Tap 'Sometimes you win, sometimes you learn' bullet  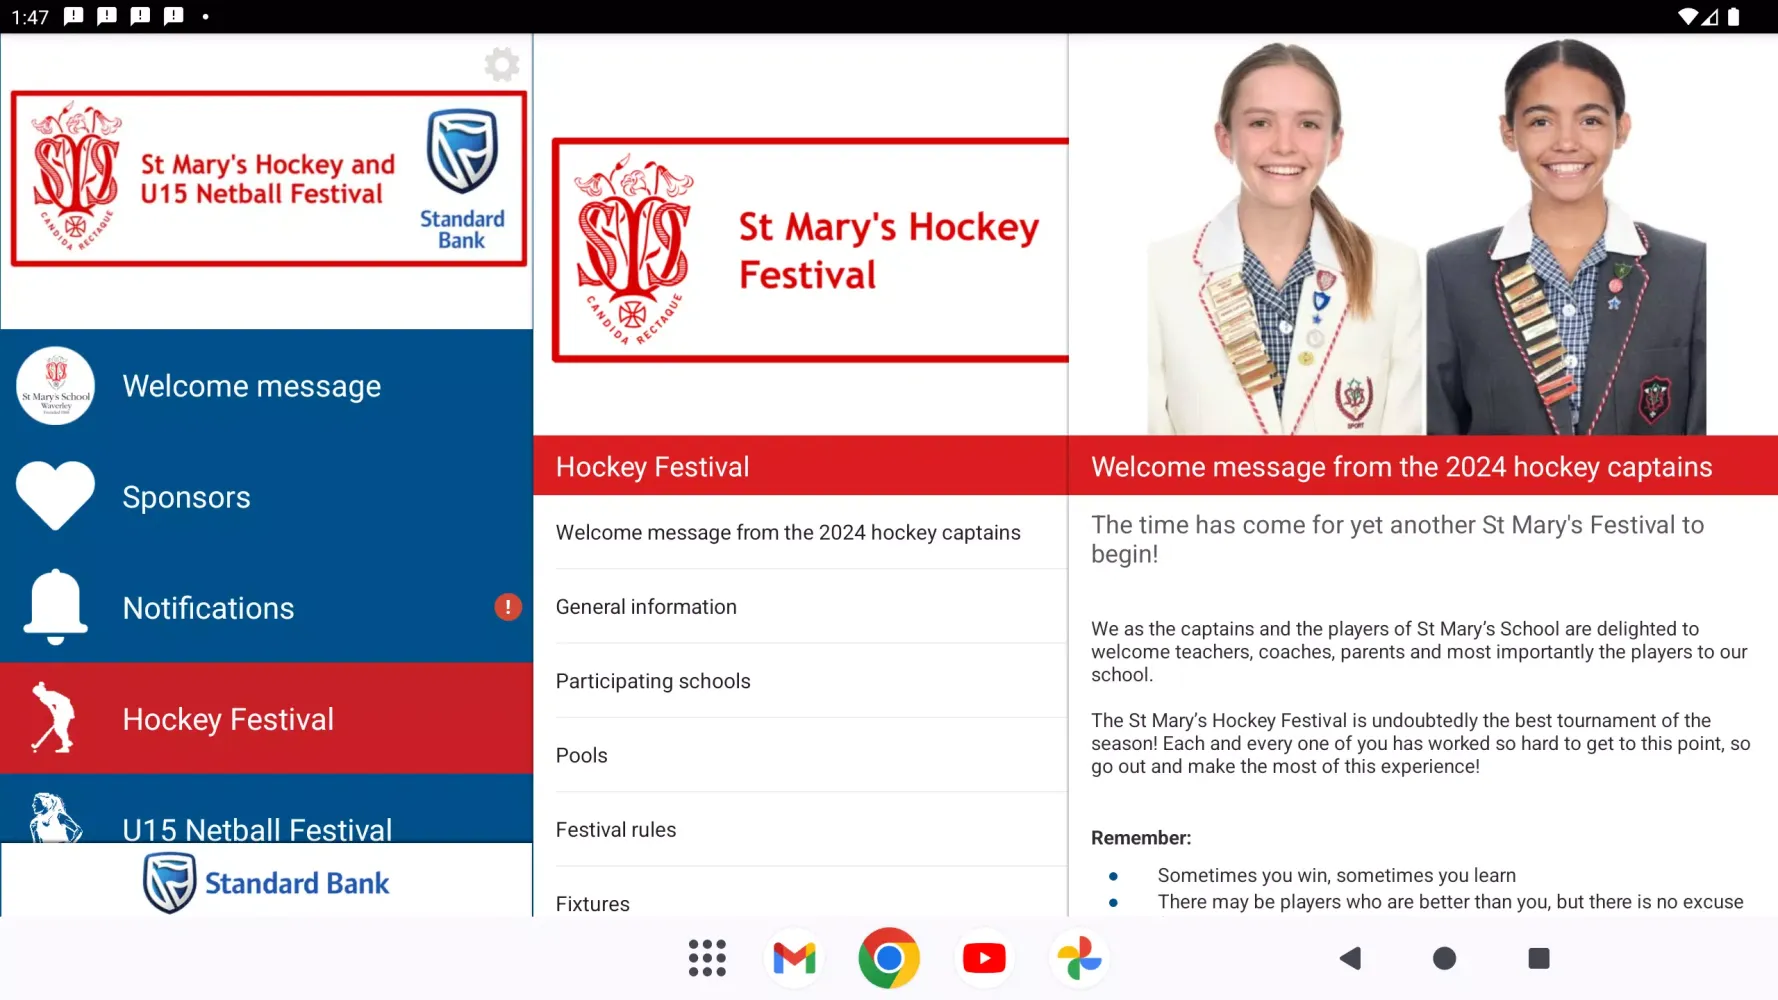(1336, 875)
